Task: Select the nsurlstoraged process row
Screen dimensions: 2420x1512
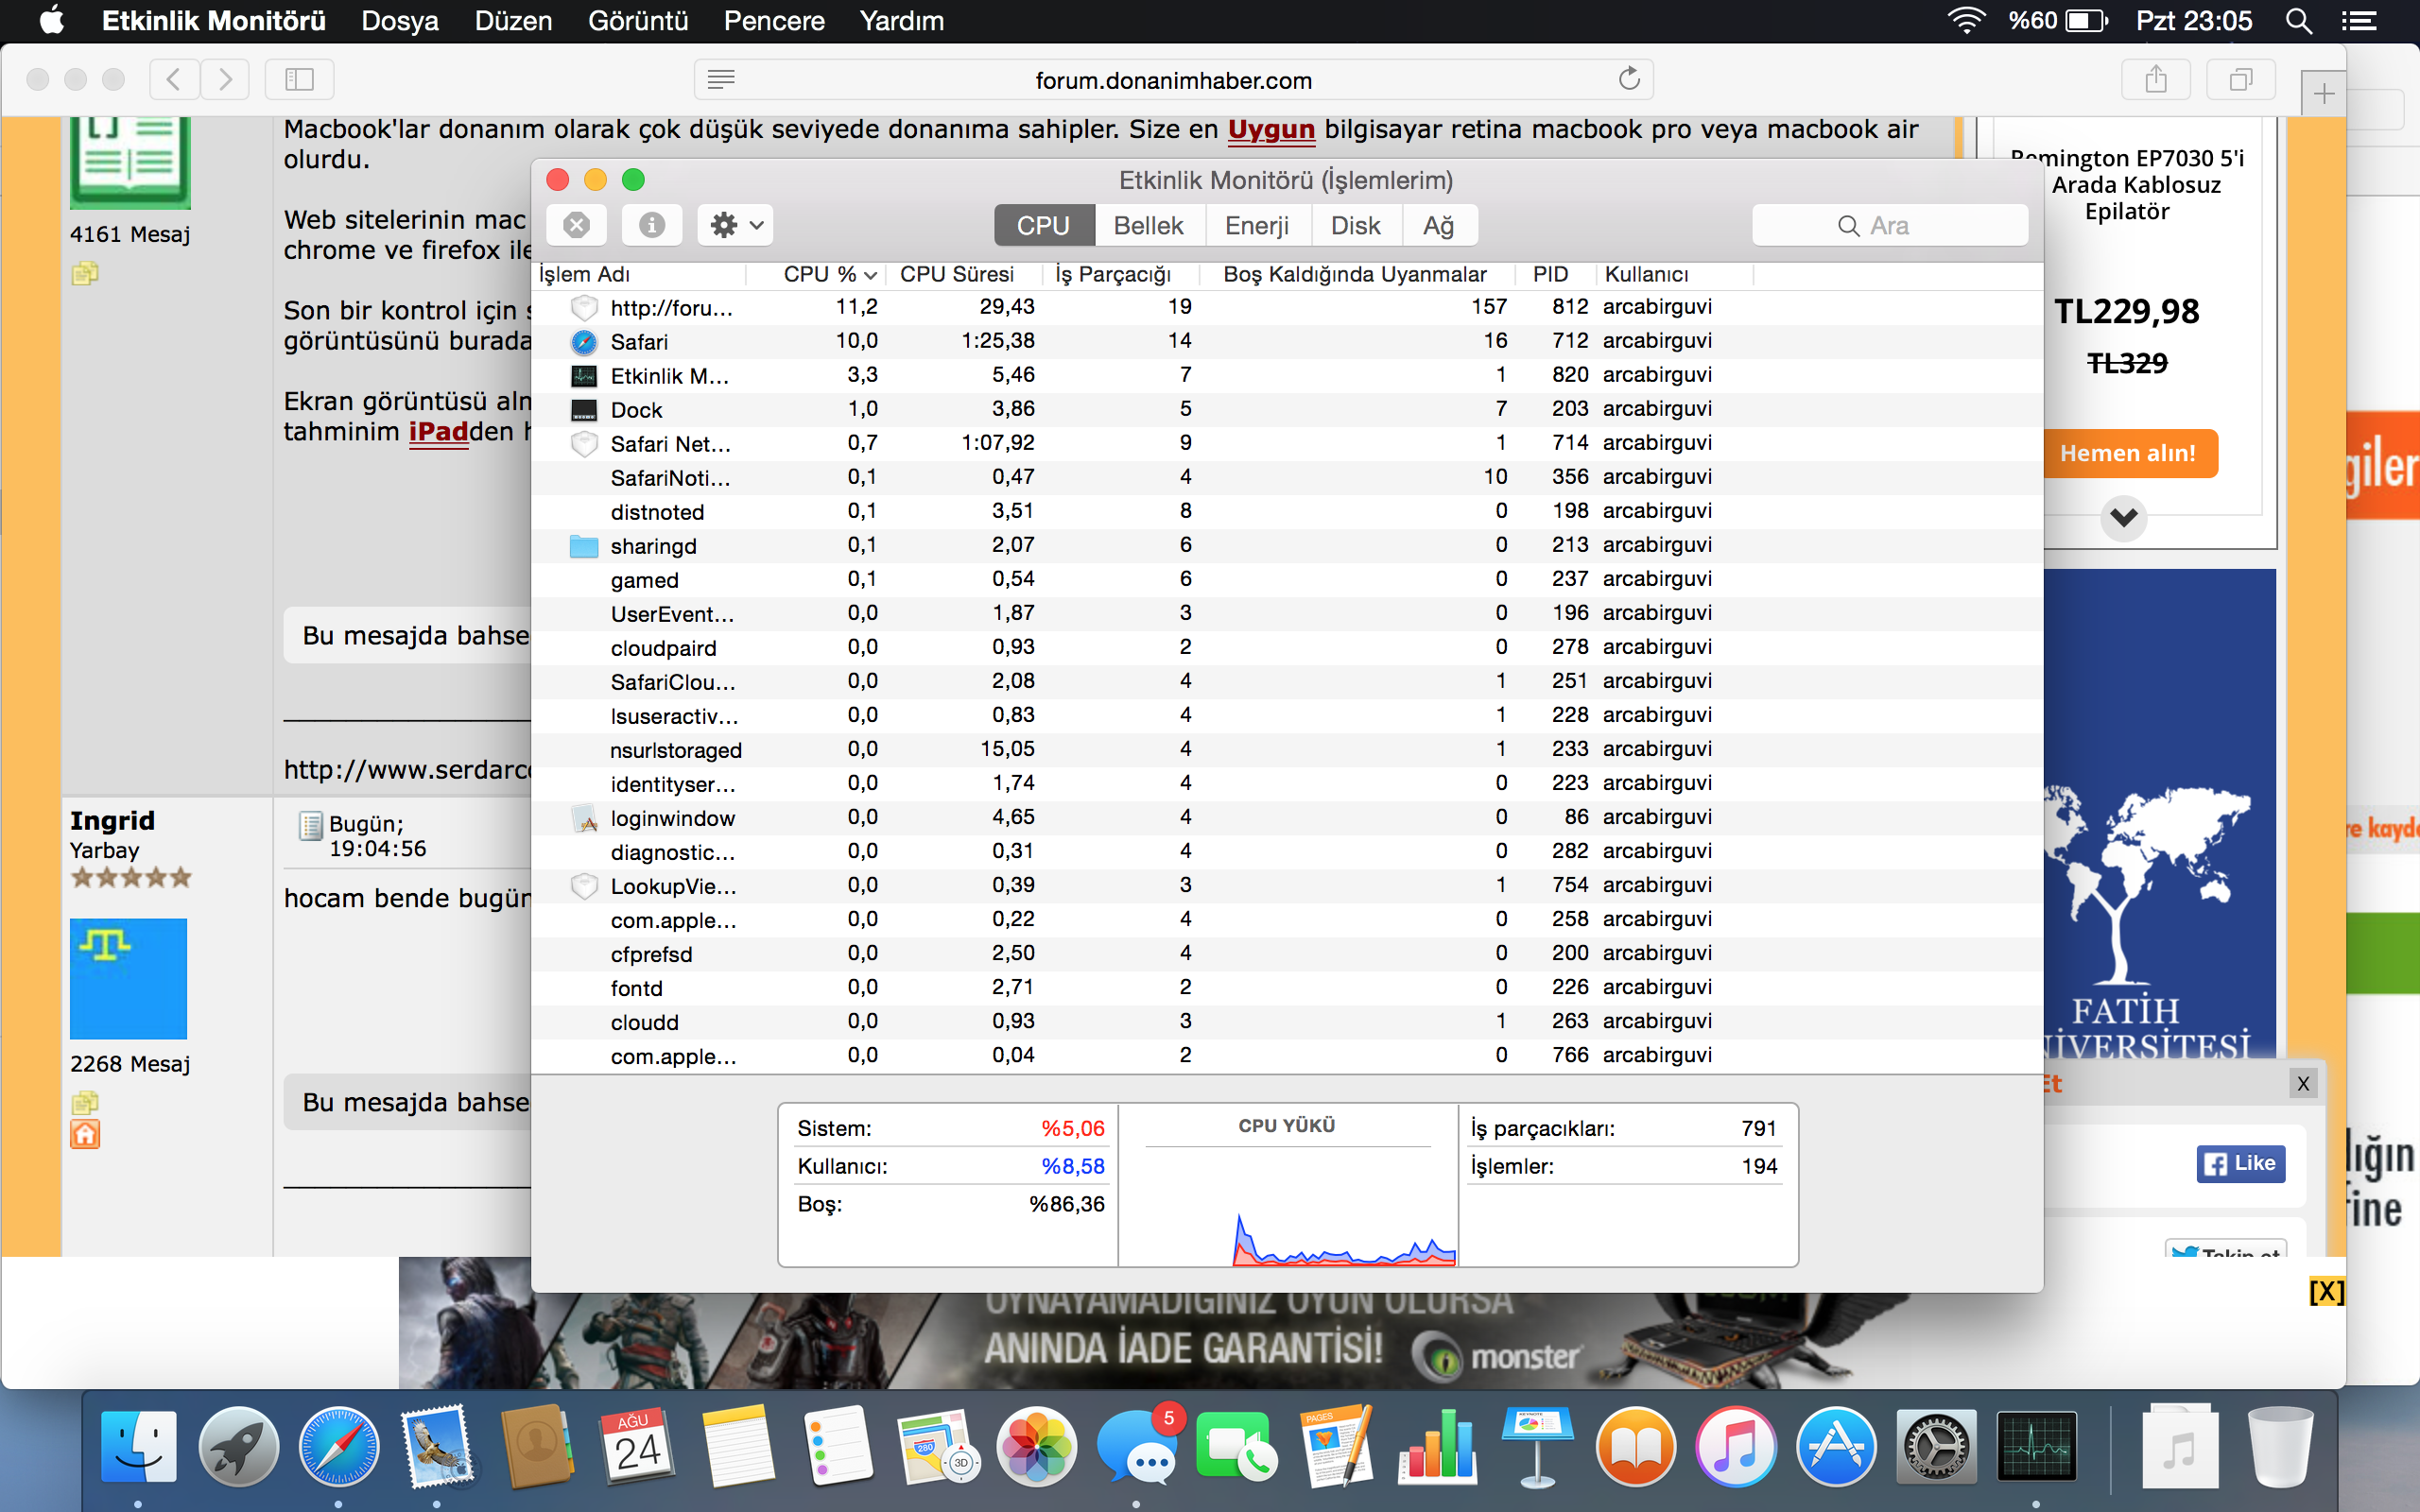Action: point(1286,749)
